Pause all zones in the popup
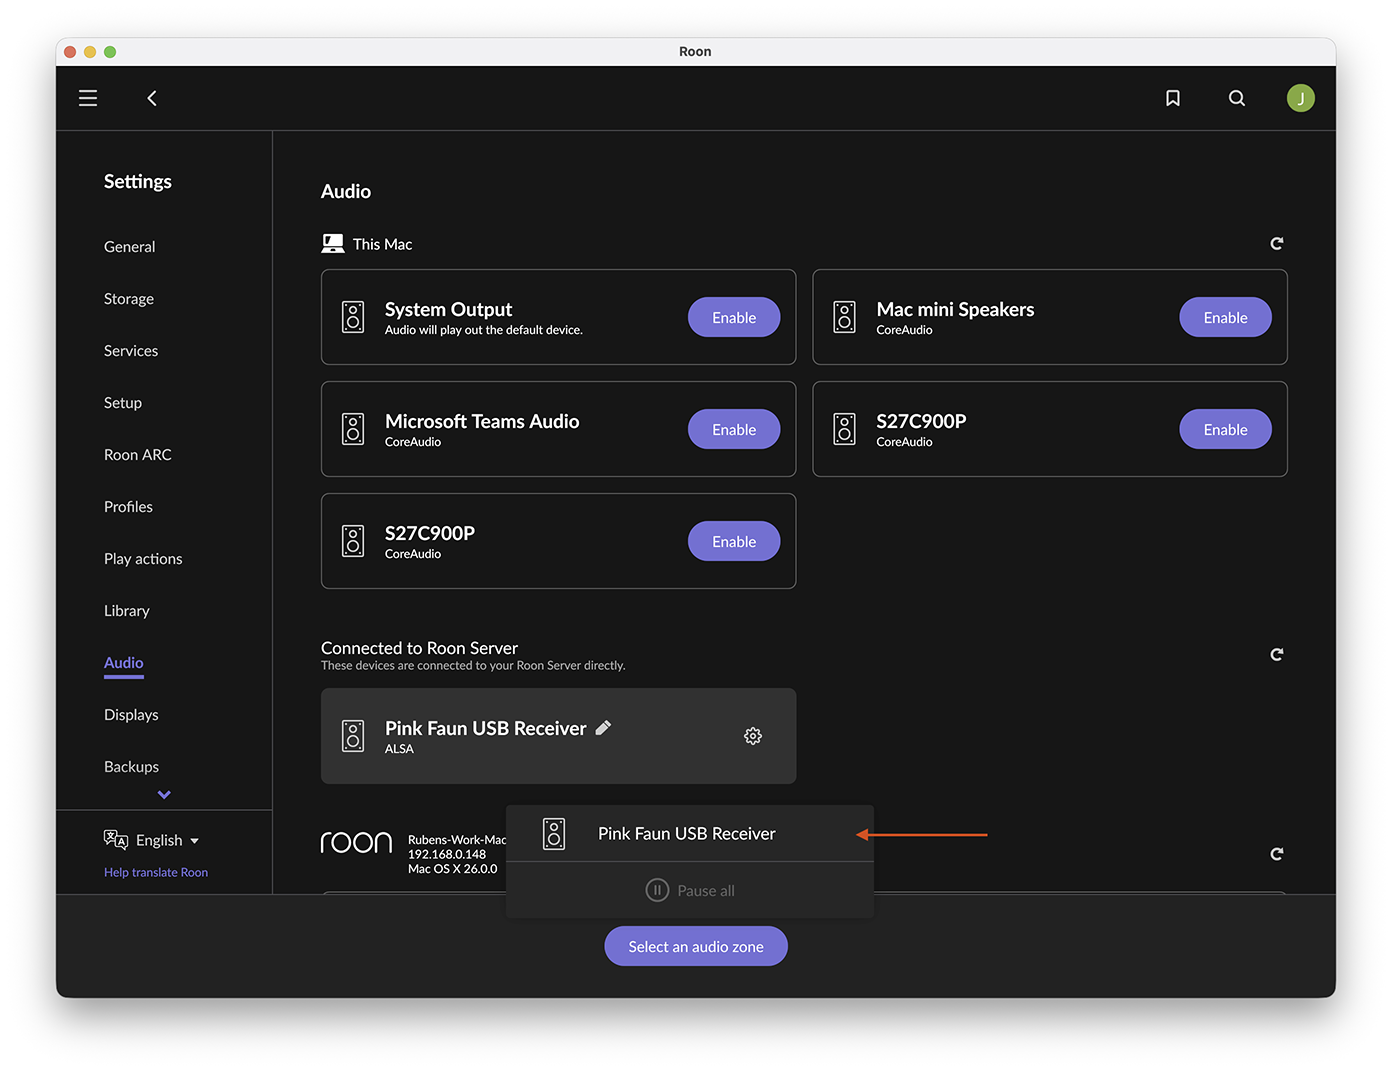The height and width of the screenshot is (1072, 1392). point(690,890)
